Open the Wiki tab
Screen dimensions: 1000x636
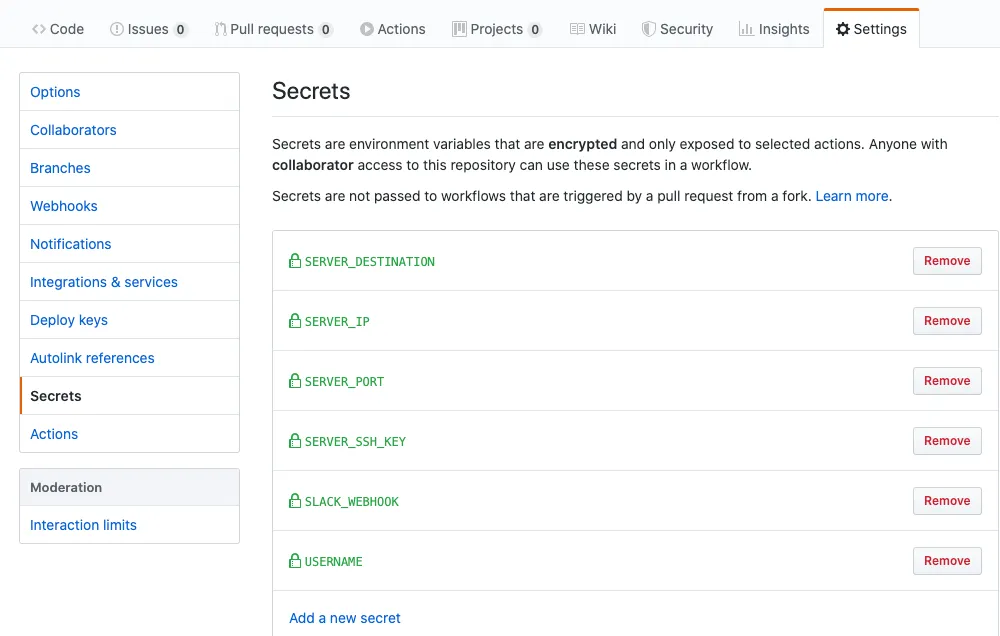tap(593, 29)
